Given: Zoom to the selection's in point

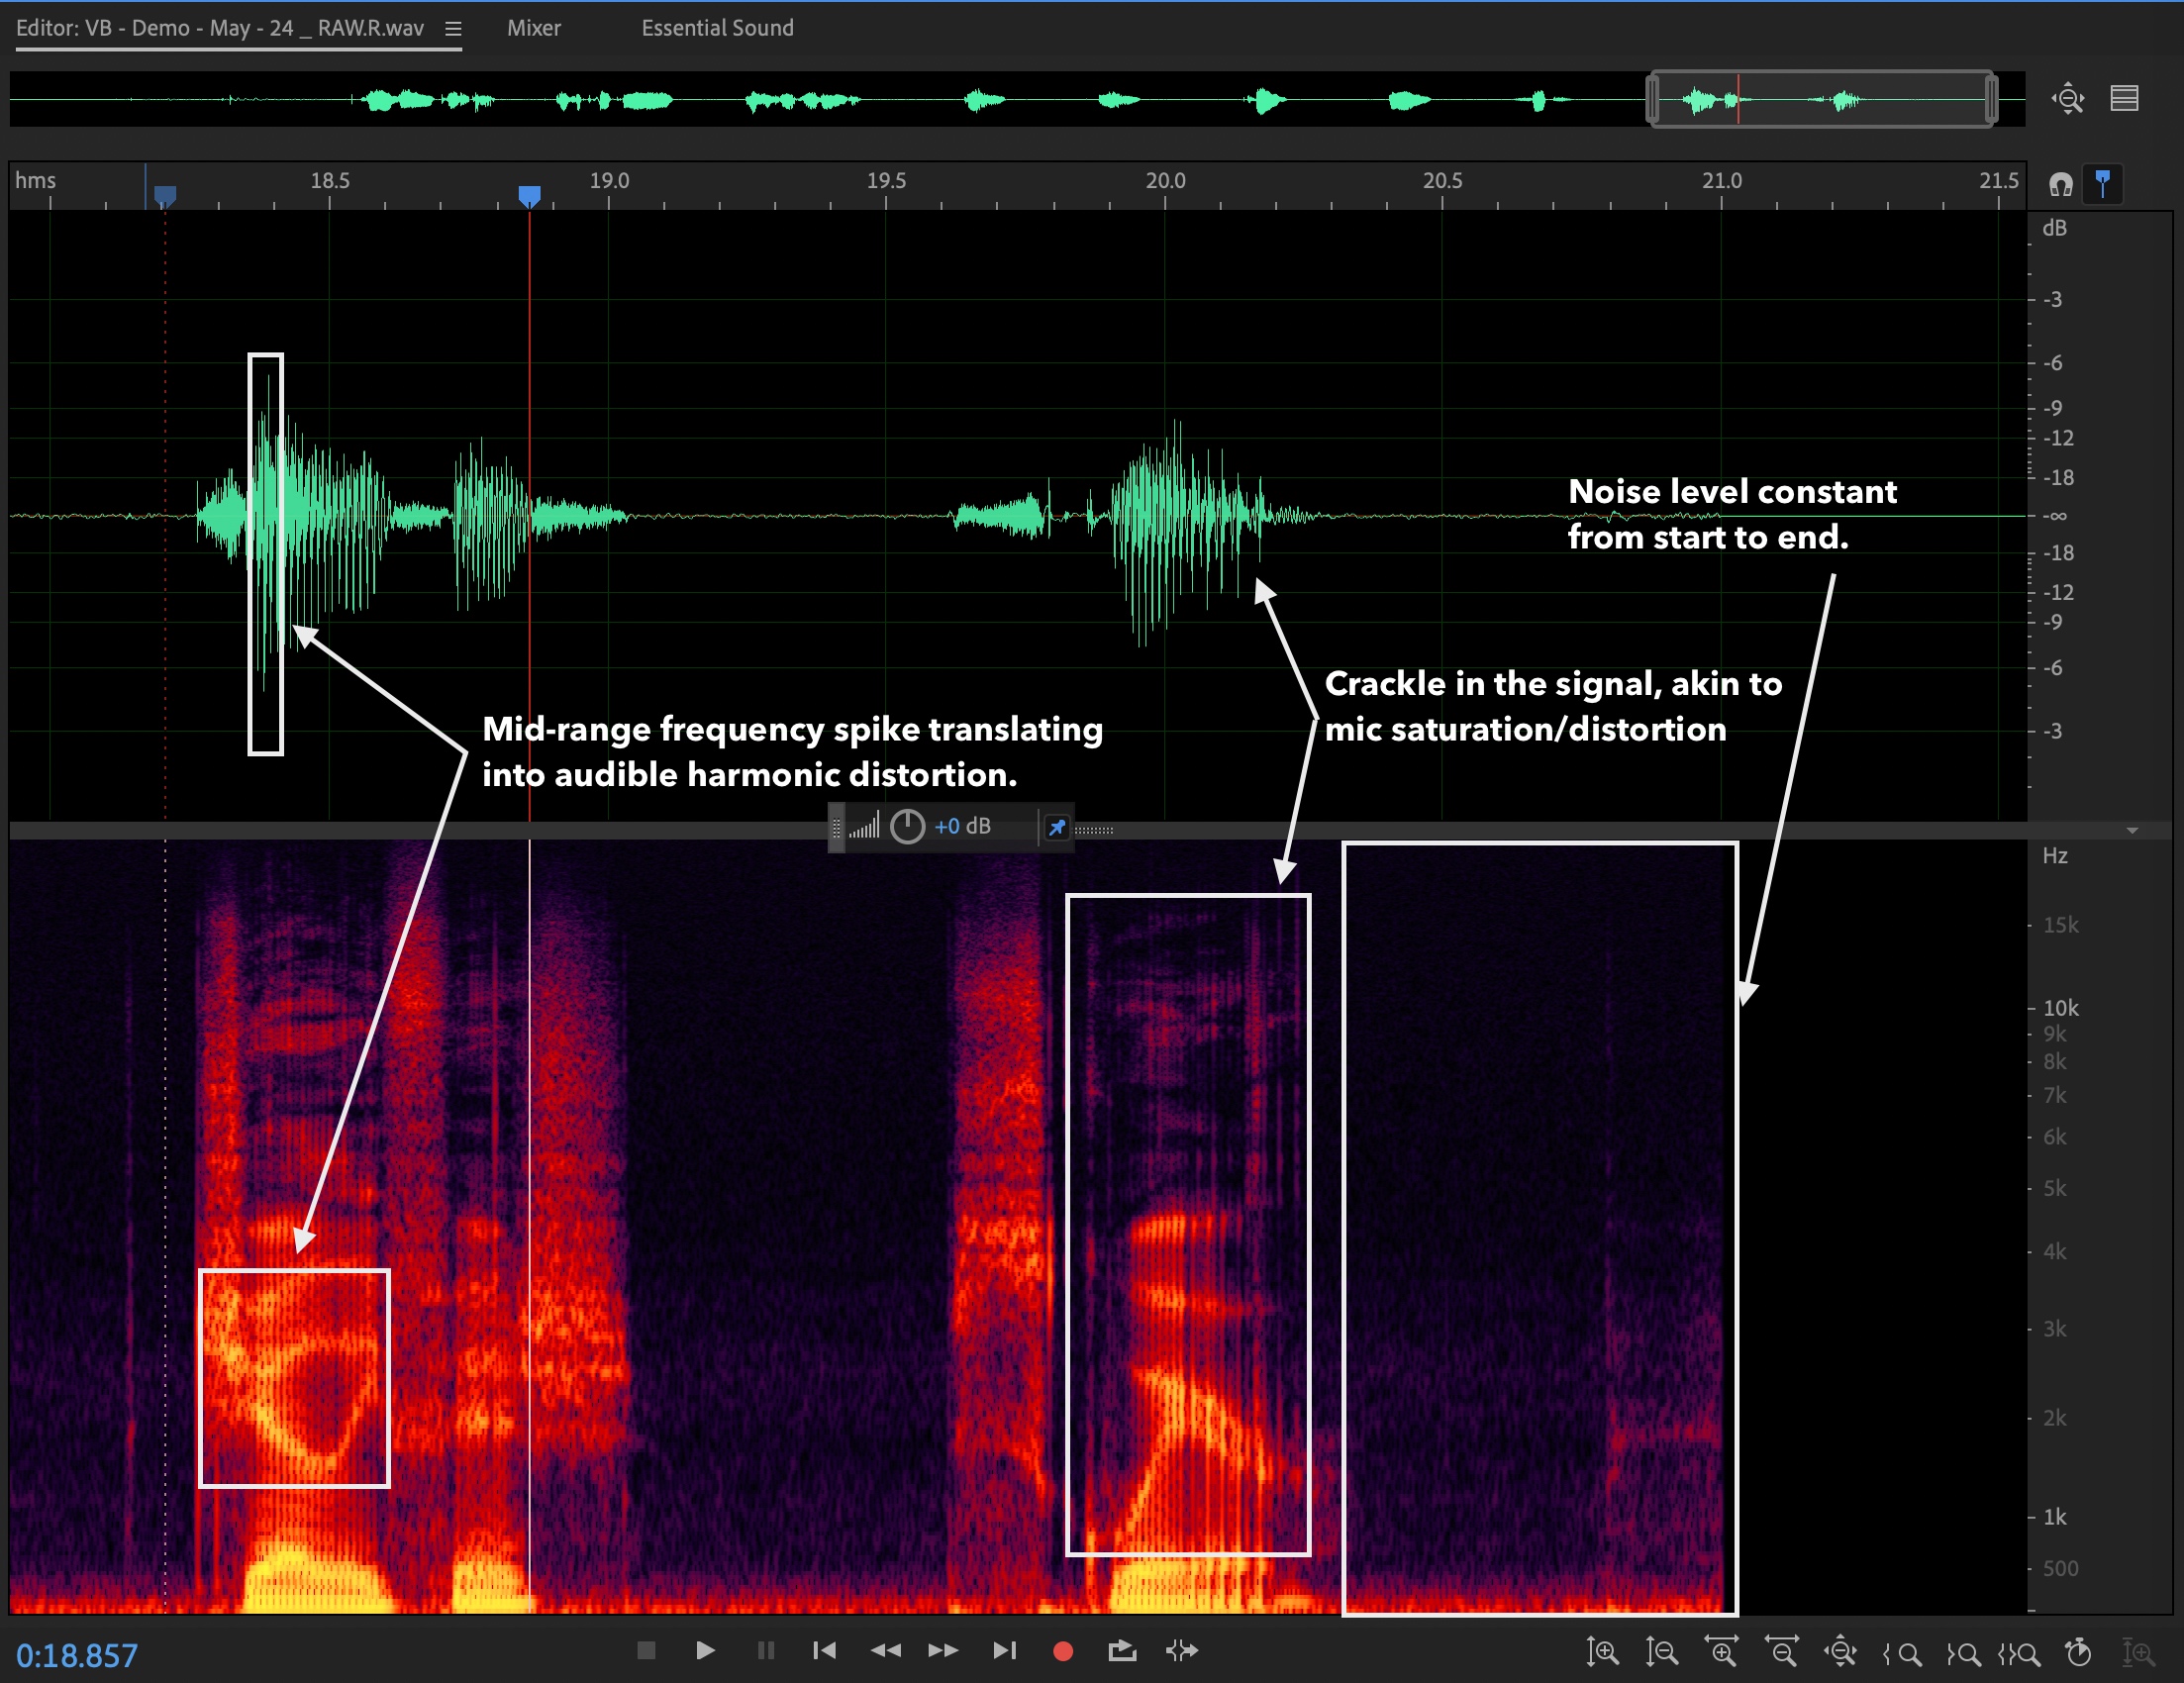Looking at the screenshot, I should point(1902,1653).
